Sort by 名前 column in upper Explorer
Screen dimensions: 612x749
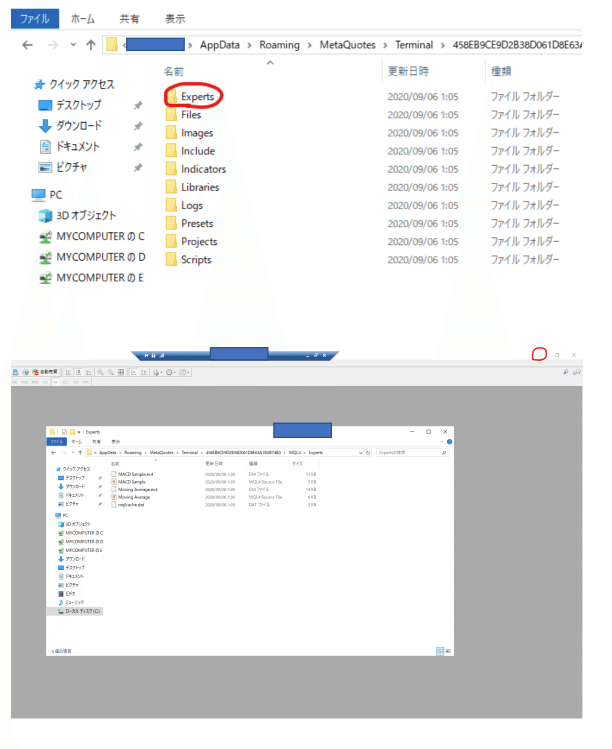[x=173, y=72]
